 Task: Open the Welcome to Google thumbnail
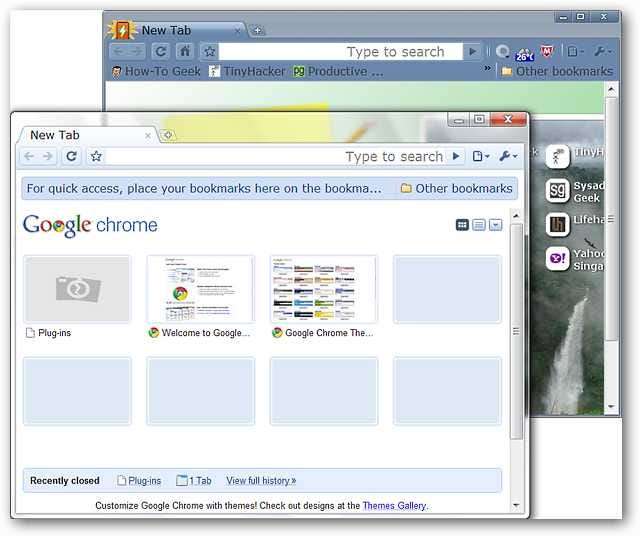pos(201,289)
